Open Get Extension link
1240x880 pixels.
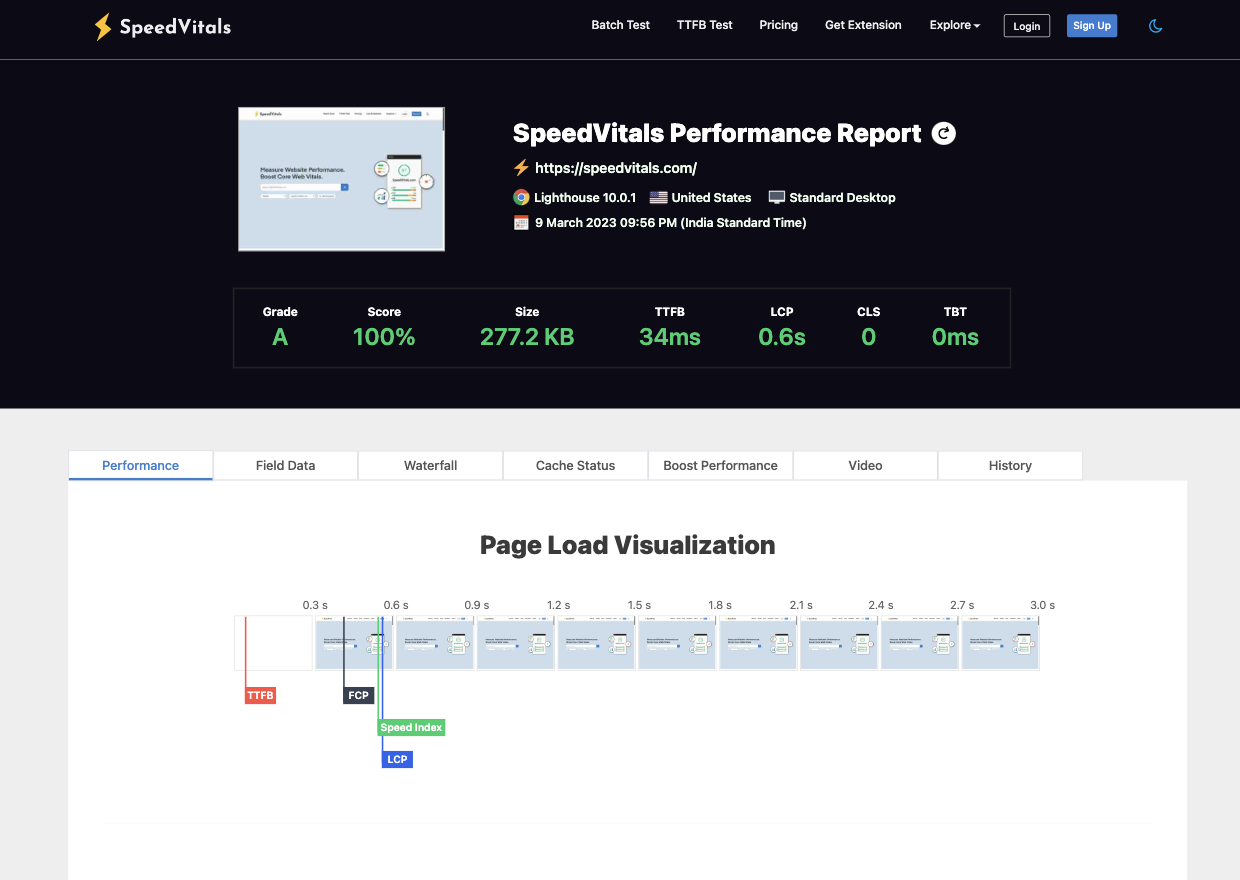pos(863,25)
